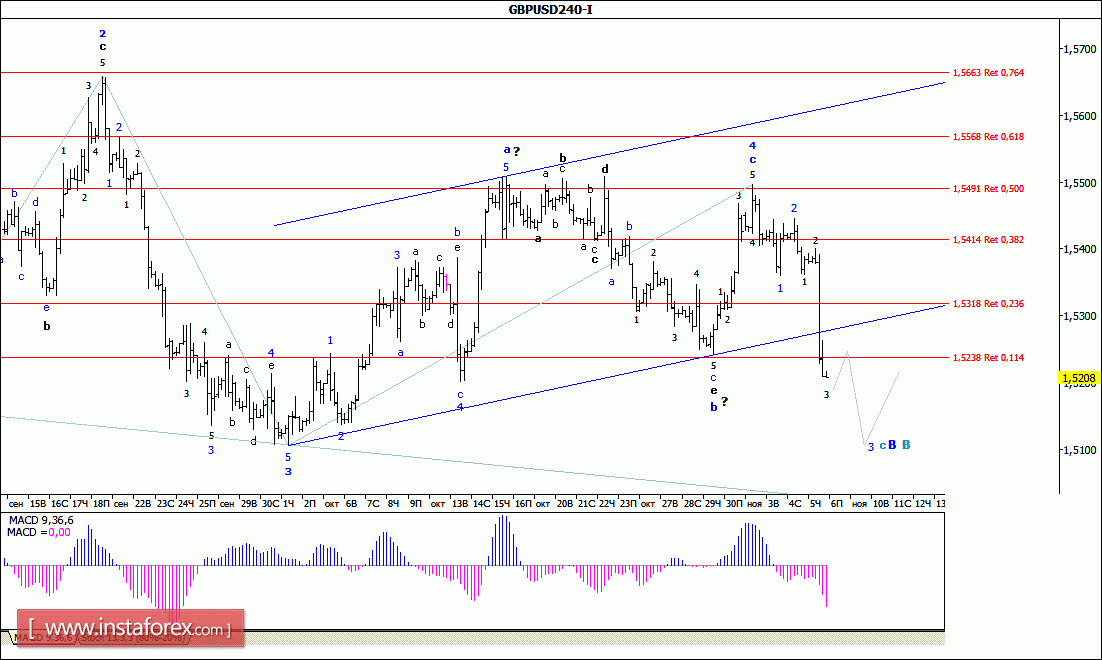The height and width of the screenshot is (660, 1102).
Task: Click the 1,5100 price axis value
Action: (x=1079, y=450)
